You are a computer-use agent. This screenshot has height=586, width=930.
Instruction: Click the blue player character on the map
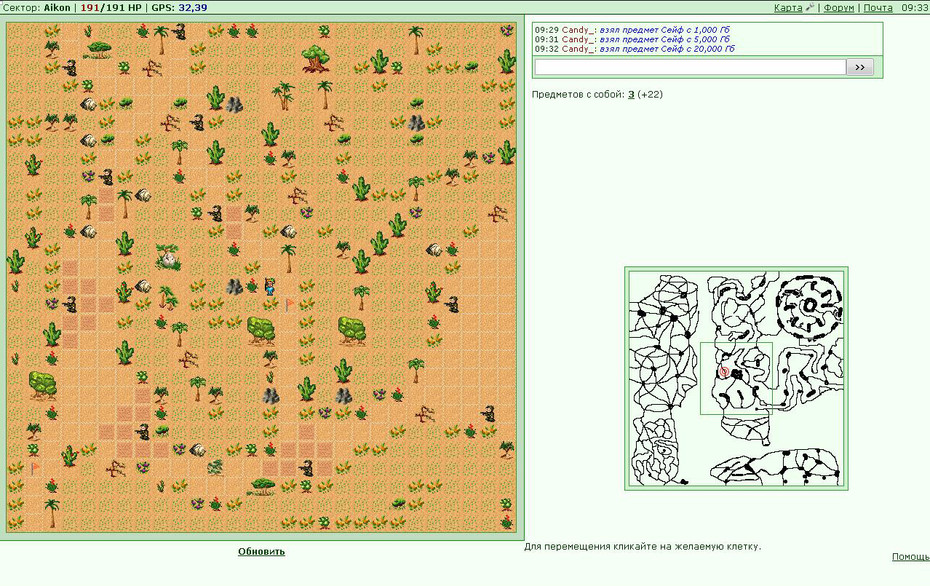click(270, 286)
